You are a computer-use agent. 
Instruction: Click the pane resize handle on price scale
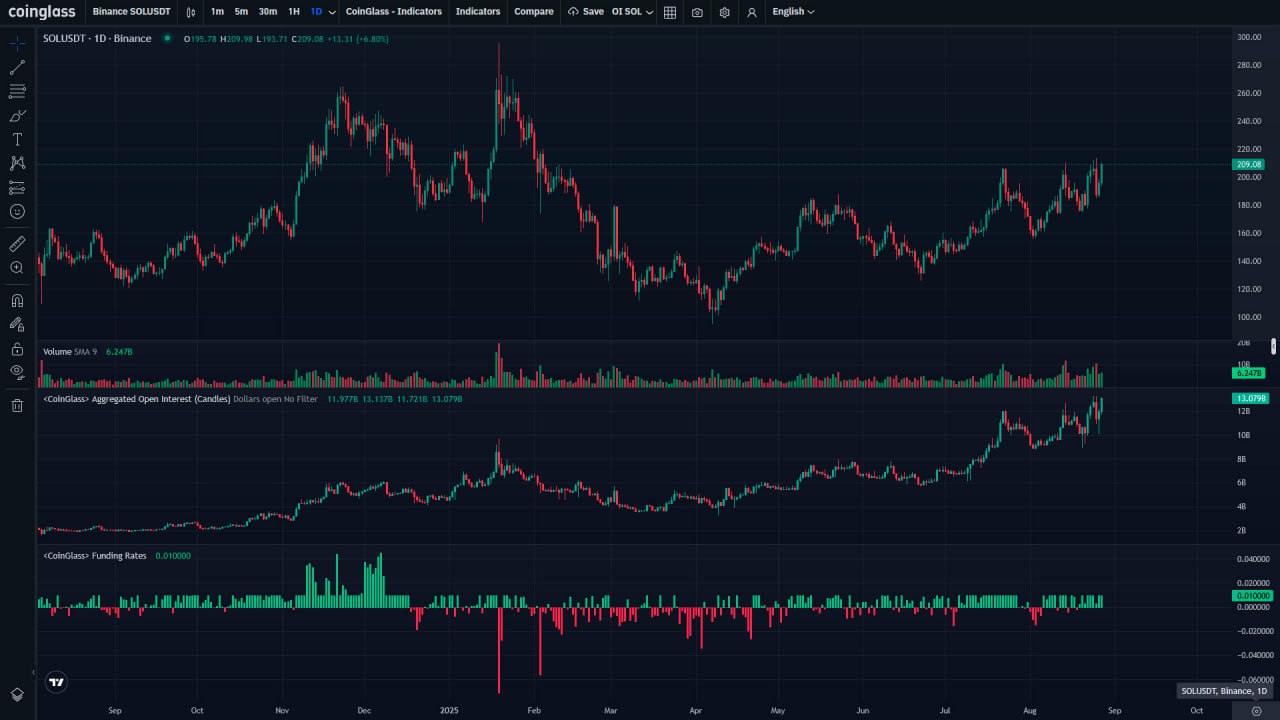coord(1273,346)
